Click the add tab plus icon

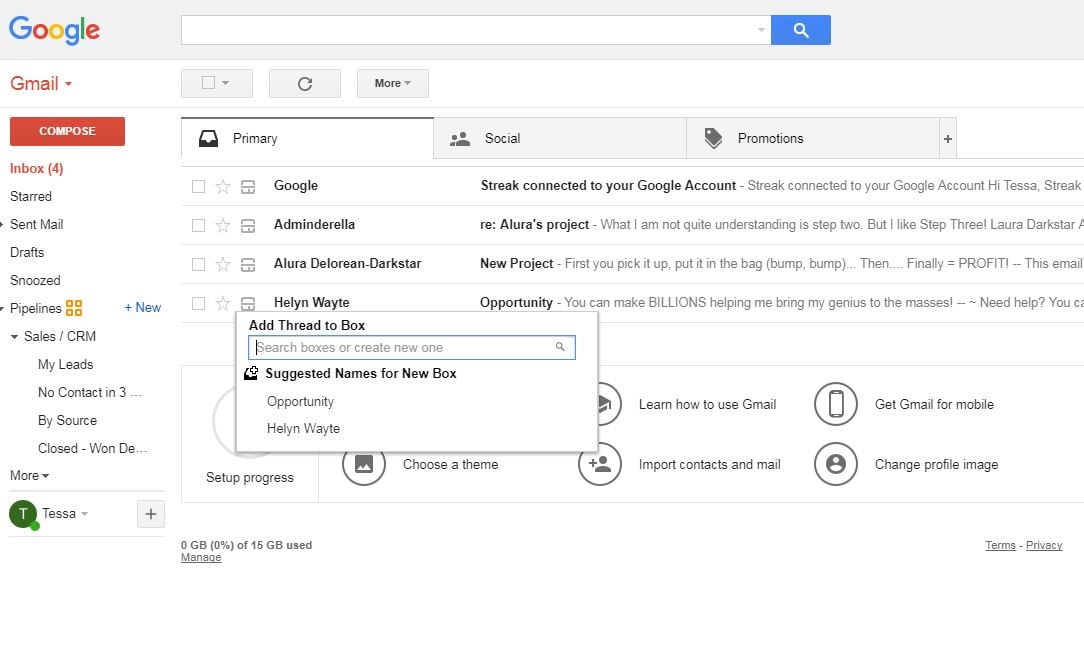(x=948, y=138)
